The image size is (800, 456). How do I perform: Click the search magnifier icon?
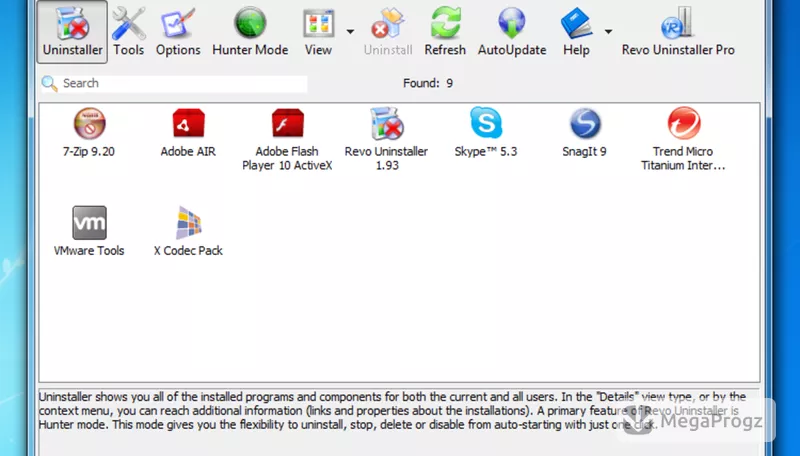click(x=49, y=83)
